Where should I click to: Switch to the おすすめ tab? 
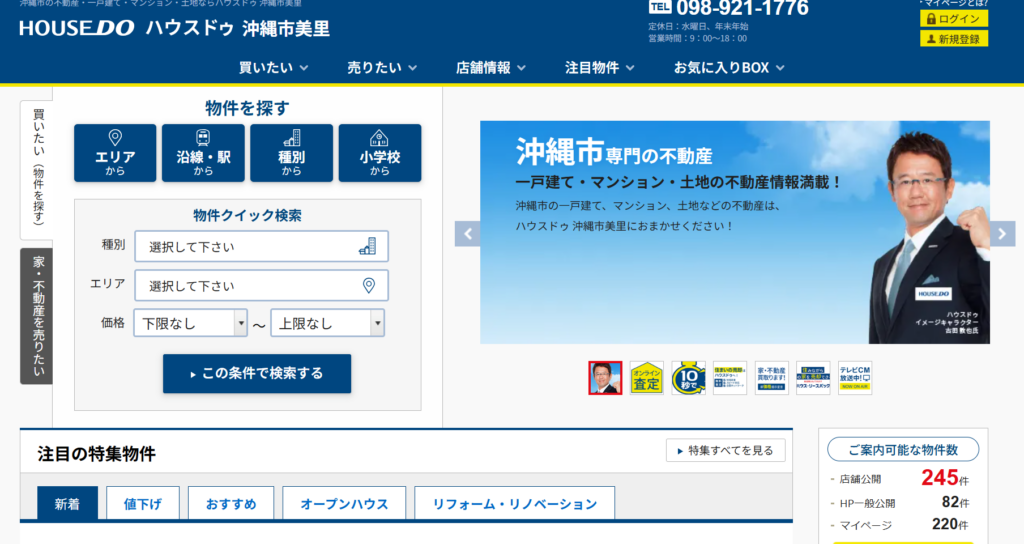[231, 504]
